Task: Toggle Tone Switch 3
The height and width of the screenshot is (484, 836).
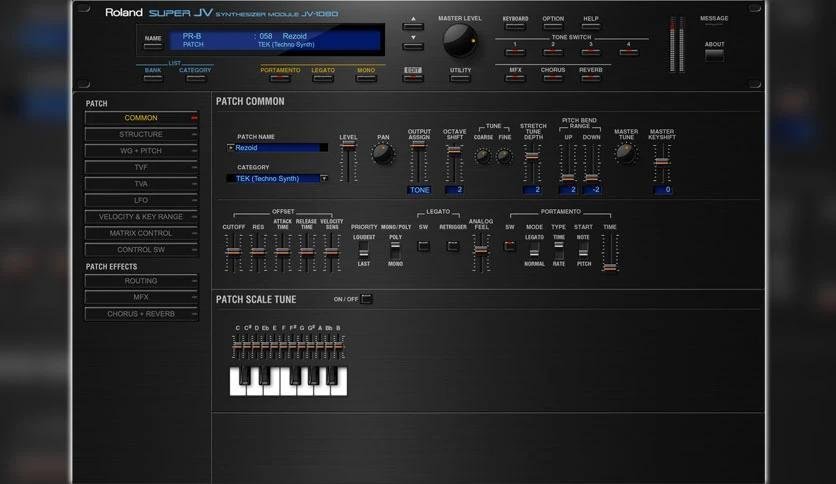Action: pos(591,52)
